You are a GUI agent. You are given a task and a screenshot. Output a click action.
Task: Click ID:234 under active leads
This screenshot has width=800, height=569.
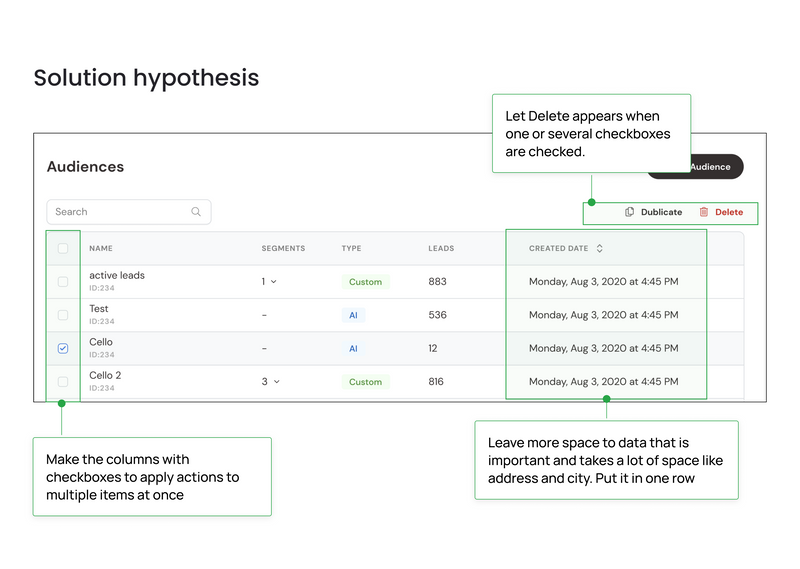tap(102, 288)
